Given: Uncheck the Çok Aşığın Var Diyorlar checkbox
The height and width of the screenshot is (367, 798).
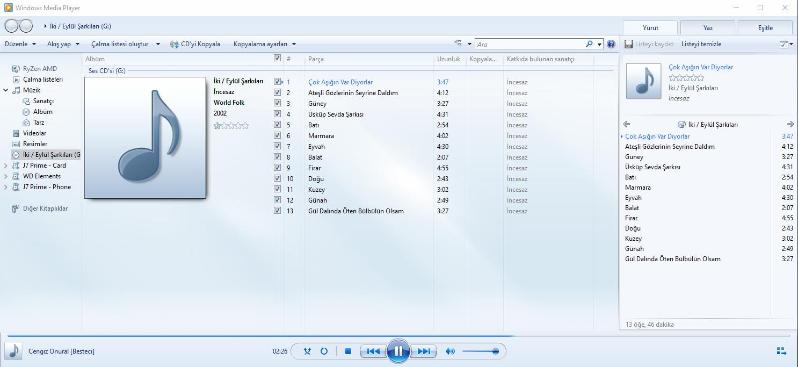Looking at the screenshot, I should [x=277, y=81].
